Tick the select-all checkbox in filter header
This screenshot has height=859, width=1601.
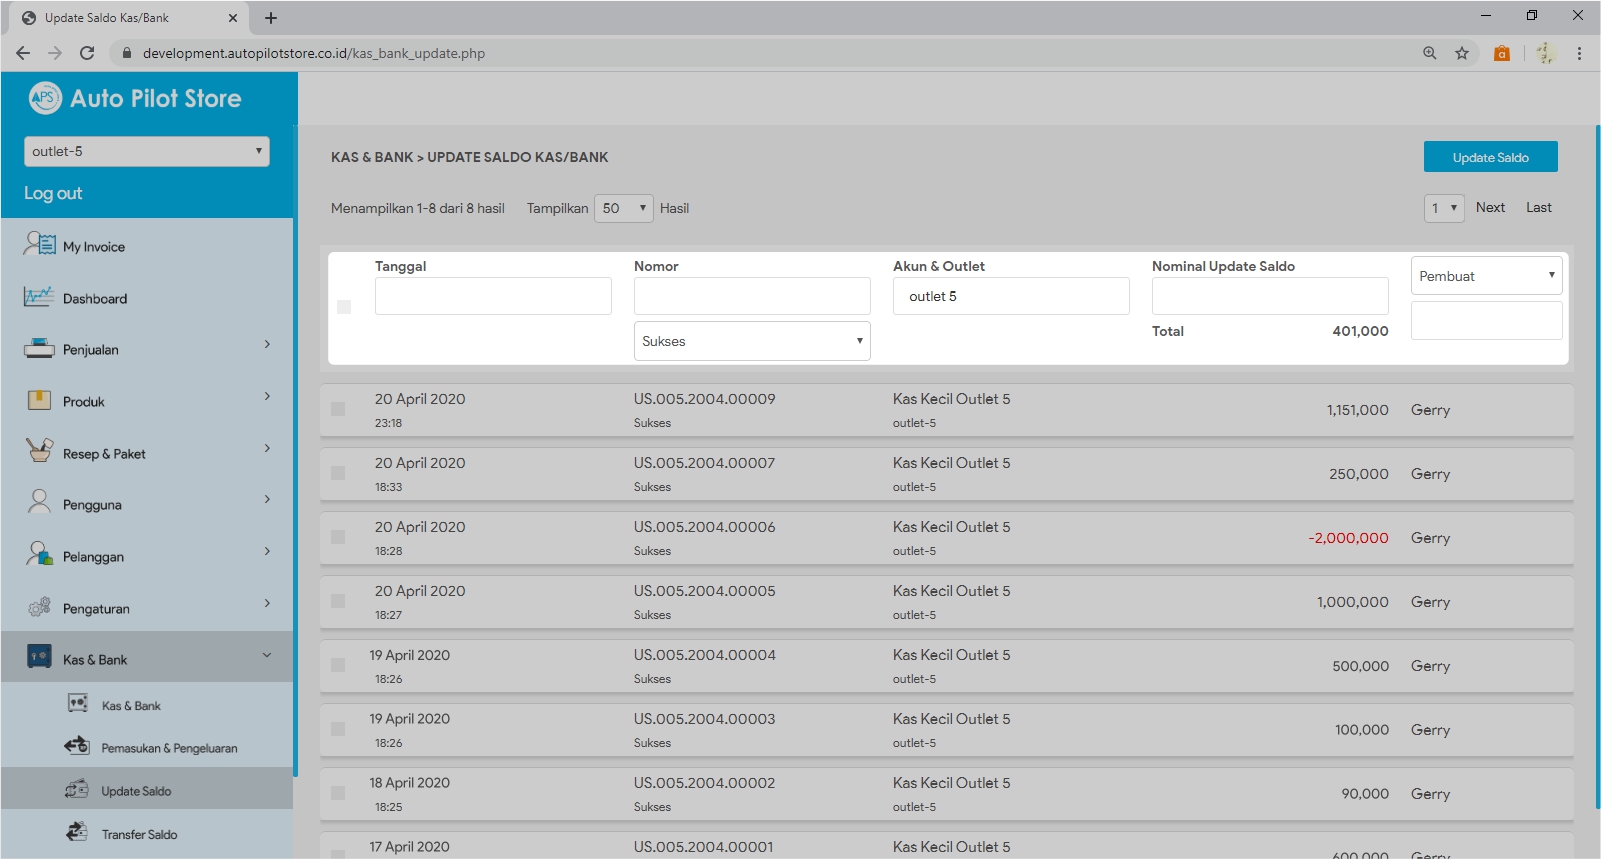344,307
